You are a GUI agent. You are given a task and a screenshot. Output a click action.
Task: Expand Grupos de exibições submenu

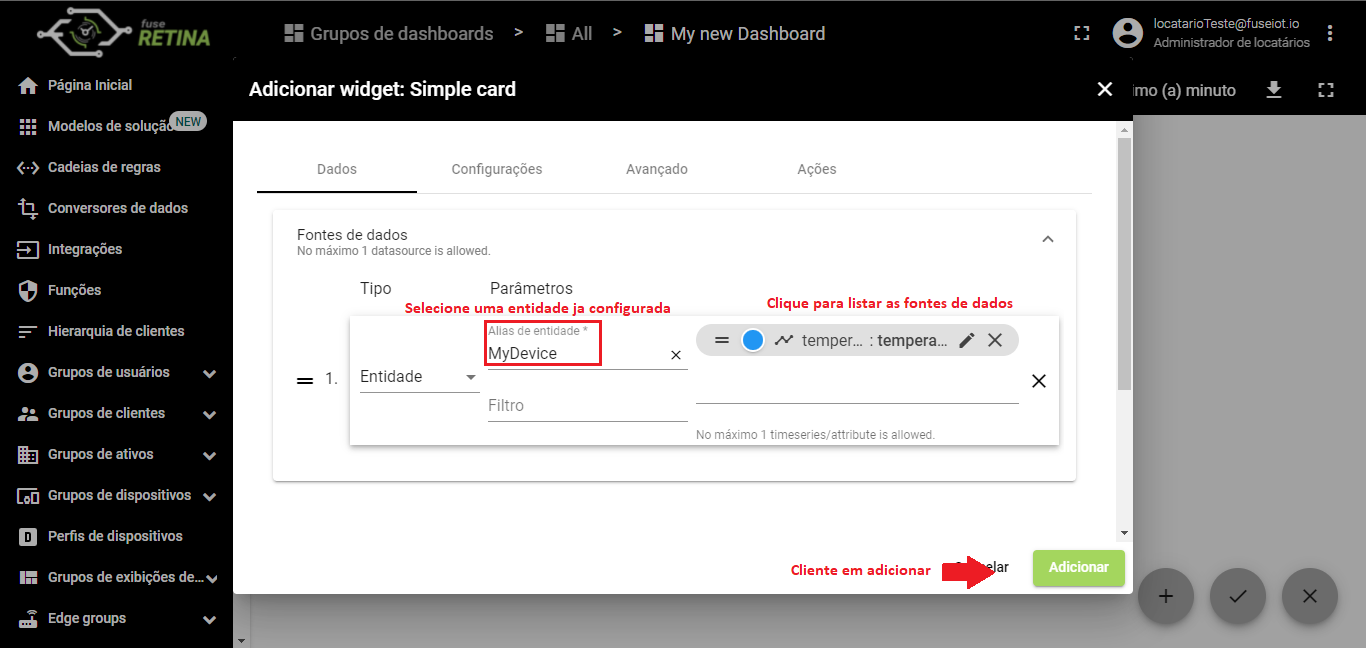tap(210, 578)
